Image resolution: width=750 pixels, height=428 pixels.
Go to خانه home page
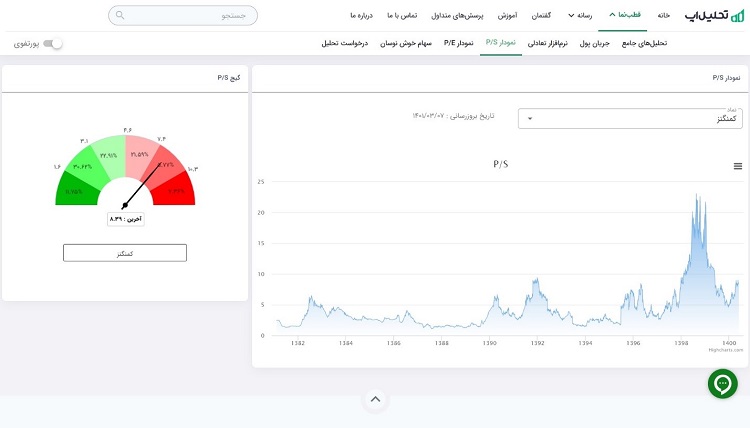pyautogui.click(x=663, y=15)
